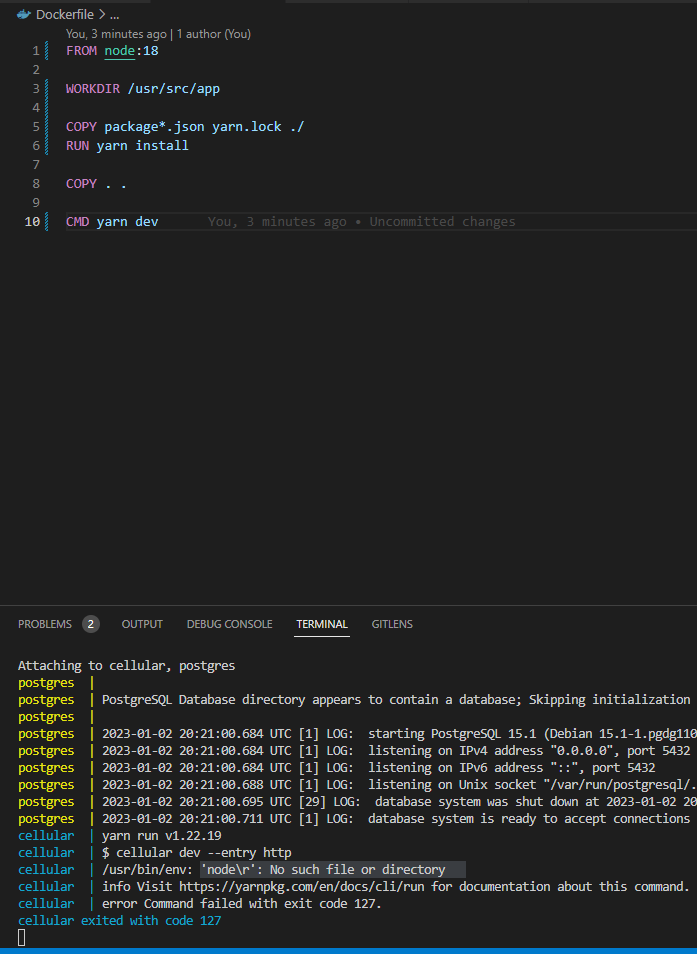Open the DEBUG CONSOLE tab

click(229, 623)
